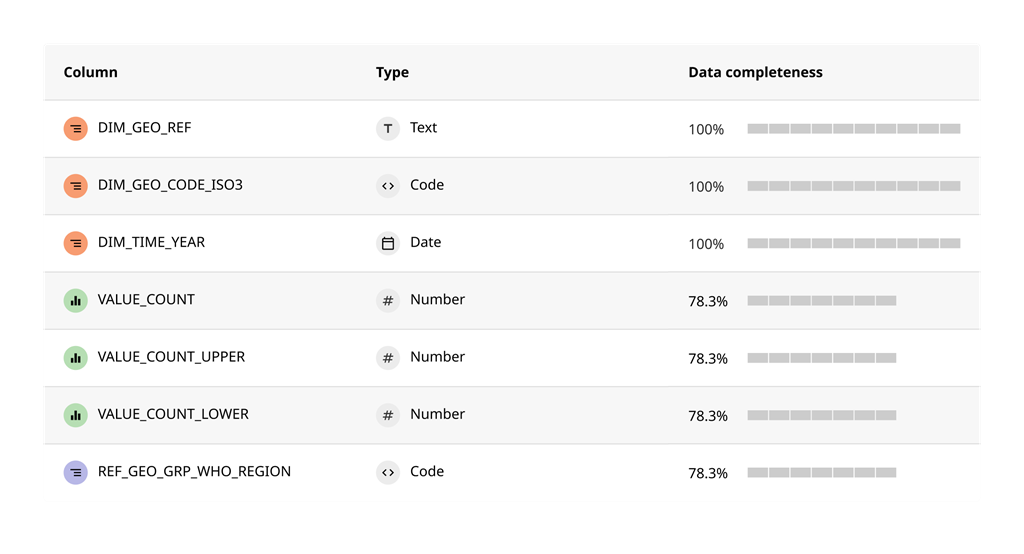1024x554 pixels.
Task: Click the VALUE_COUNT 78.3% completeness bar
Action: pyautogui.click(x=821, y=300)
